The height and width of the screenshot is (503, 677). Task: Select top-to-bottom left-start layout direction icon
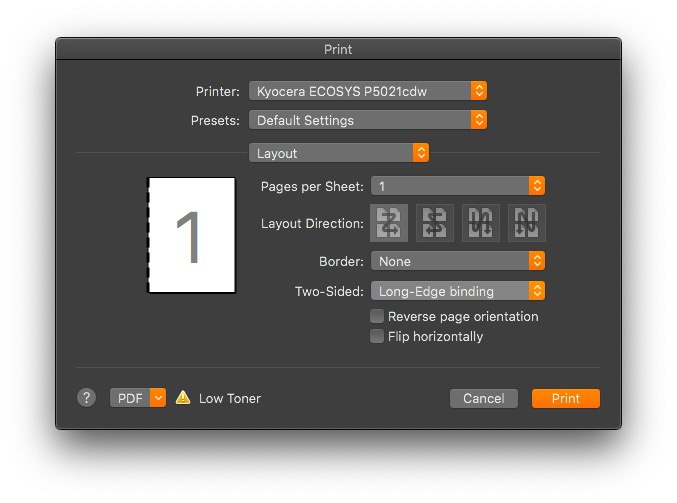(481, 223)
